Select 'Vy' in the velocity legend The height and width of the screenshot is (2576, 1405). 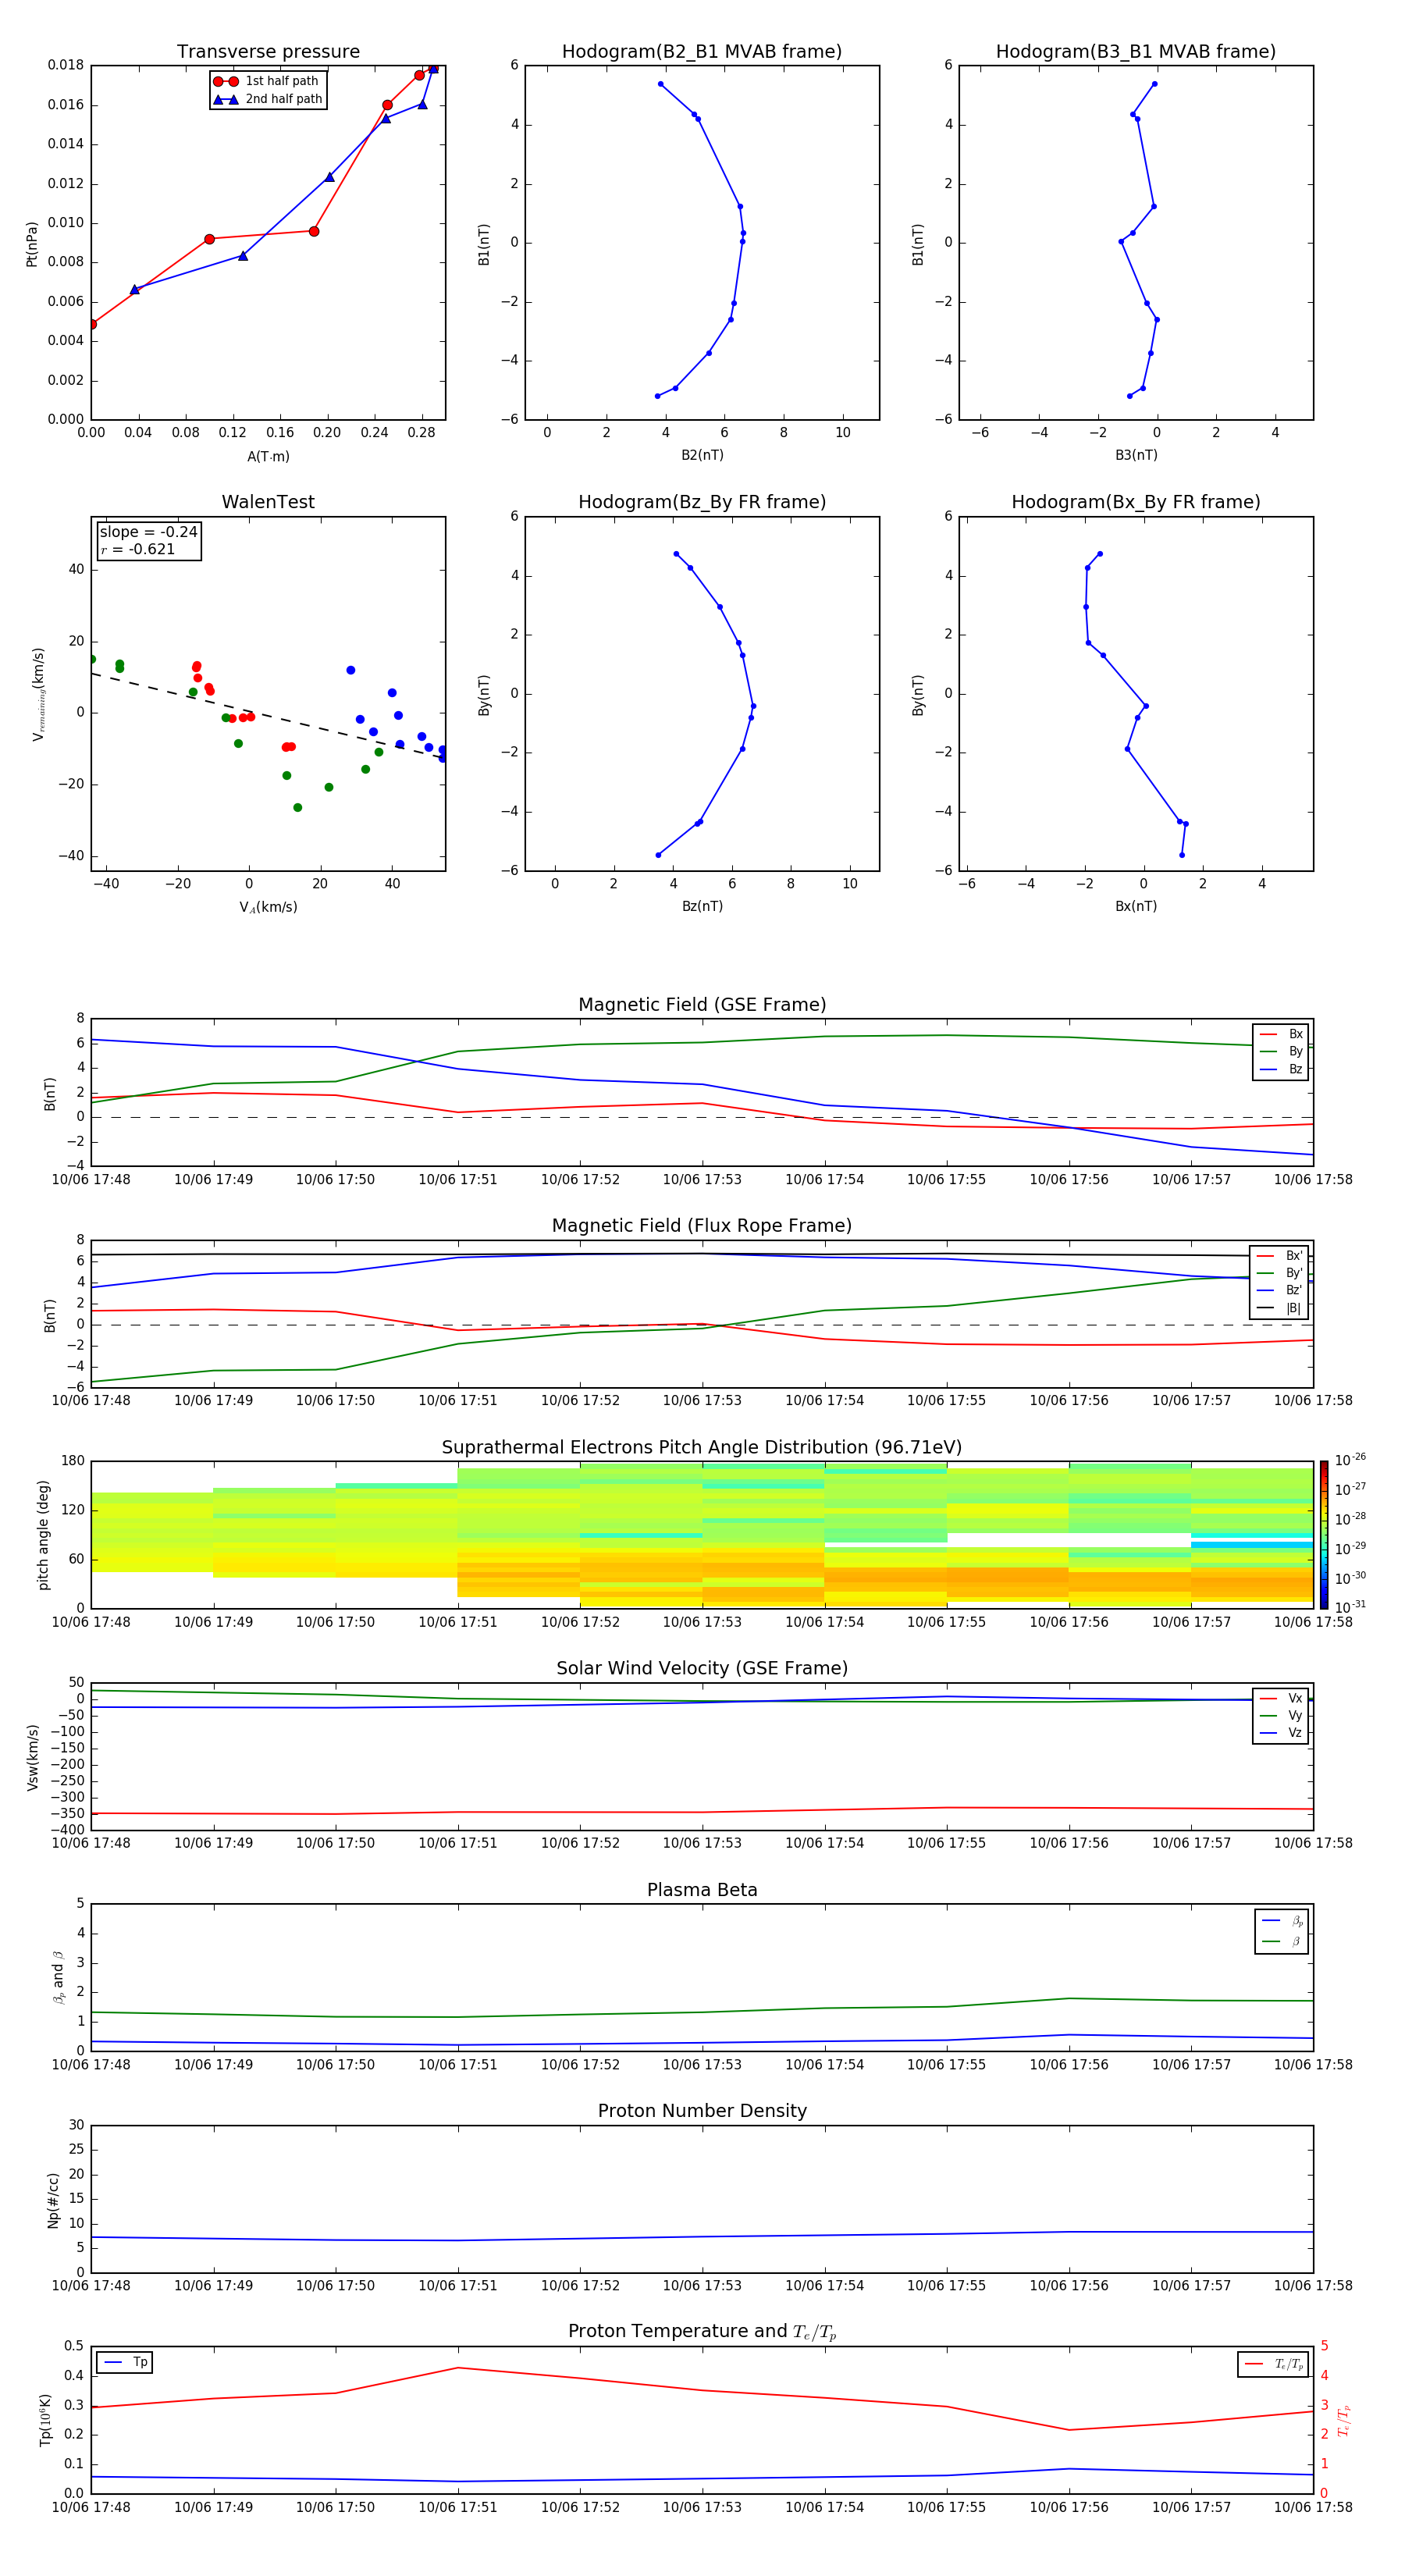(1281, 1715)
